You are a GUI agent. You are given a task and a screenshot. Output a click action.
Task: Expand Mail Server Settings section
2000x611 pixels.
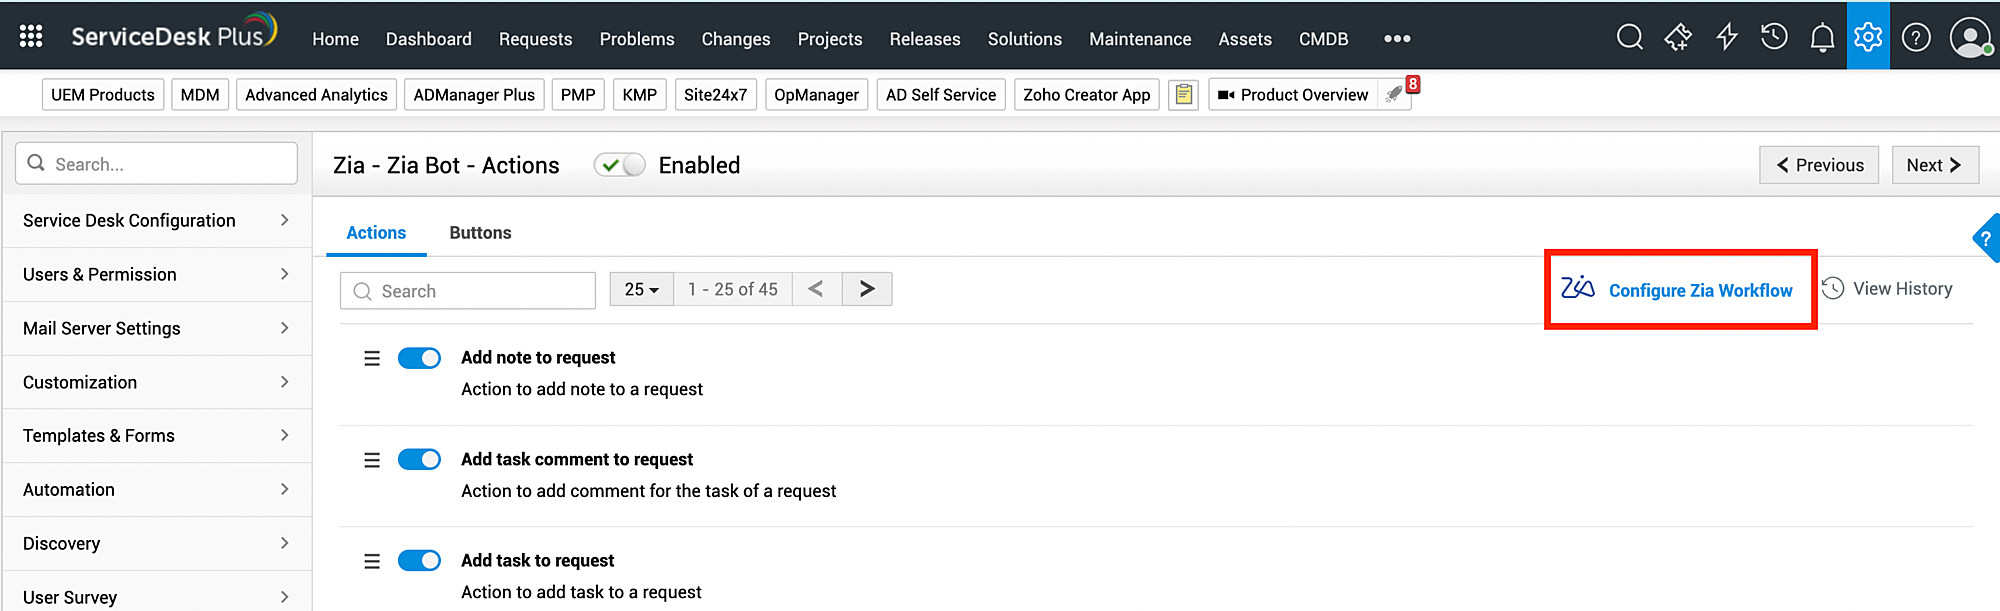pos(157,328)
